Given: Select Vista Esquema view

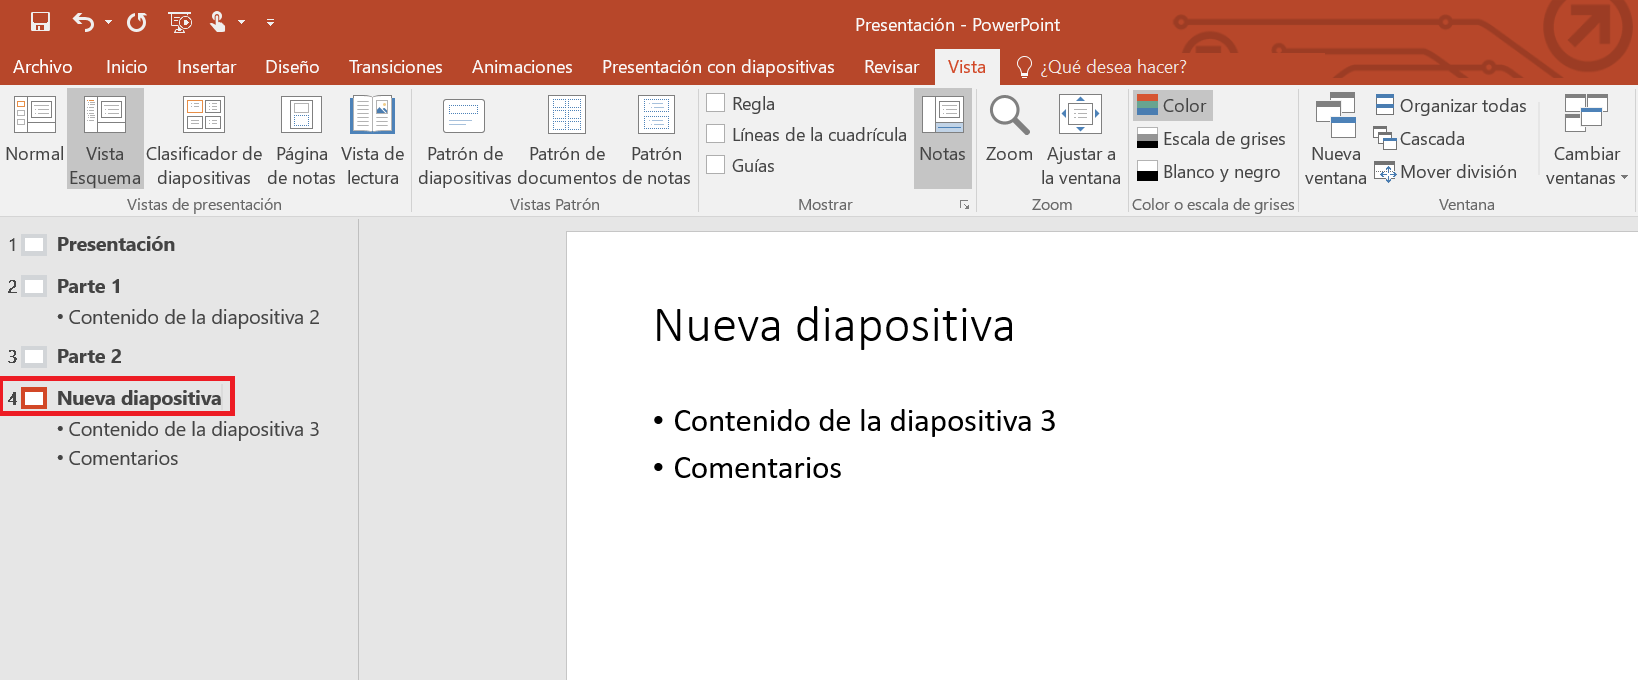Looking at the screenshot, I should click(105, 138).
